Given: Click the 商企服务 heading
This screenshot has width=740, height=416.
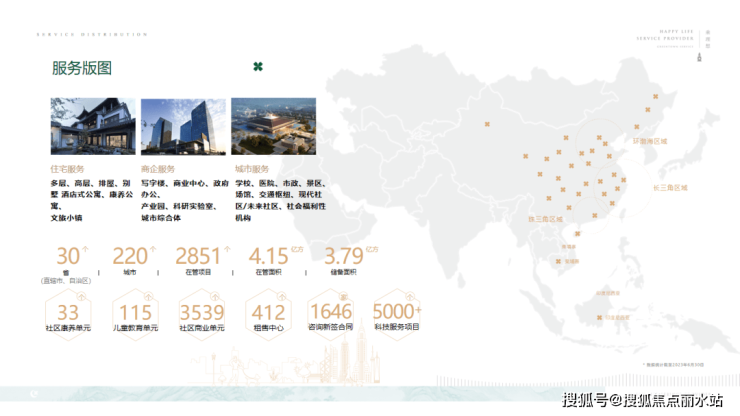Looking at the screenshot, I should coord(158,169).
